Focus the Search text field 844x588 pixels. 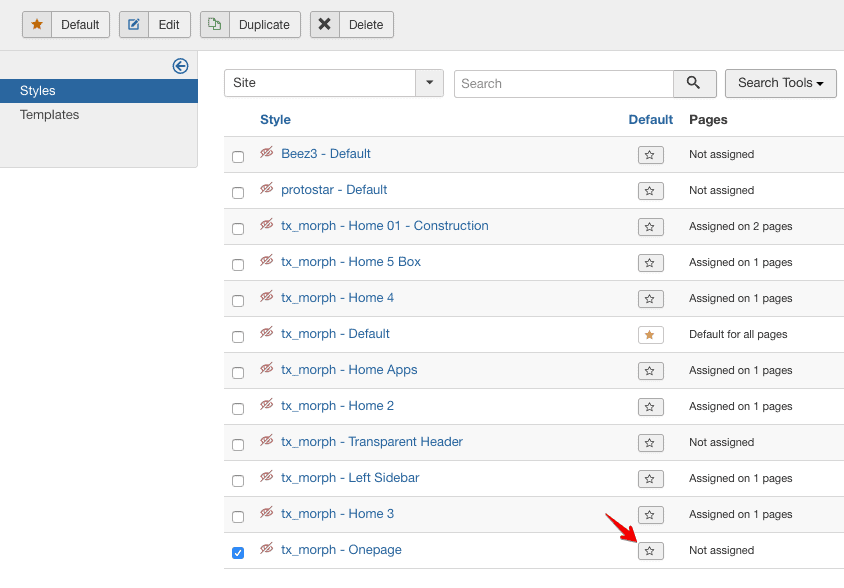564,83
